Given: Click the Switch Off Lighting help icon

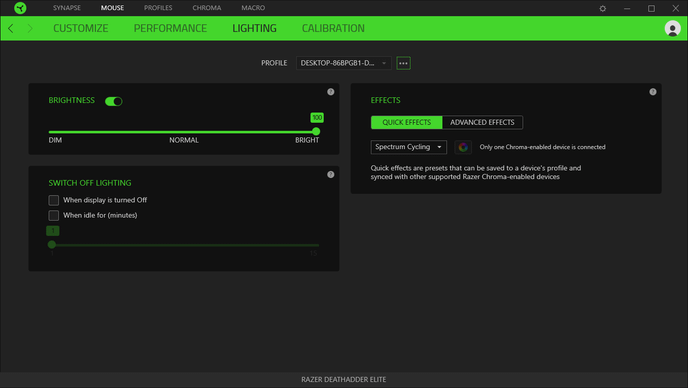Looking at the screenshot, I should [x=331, y=174].
